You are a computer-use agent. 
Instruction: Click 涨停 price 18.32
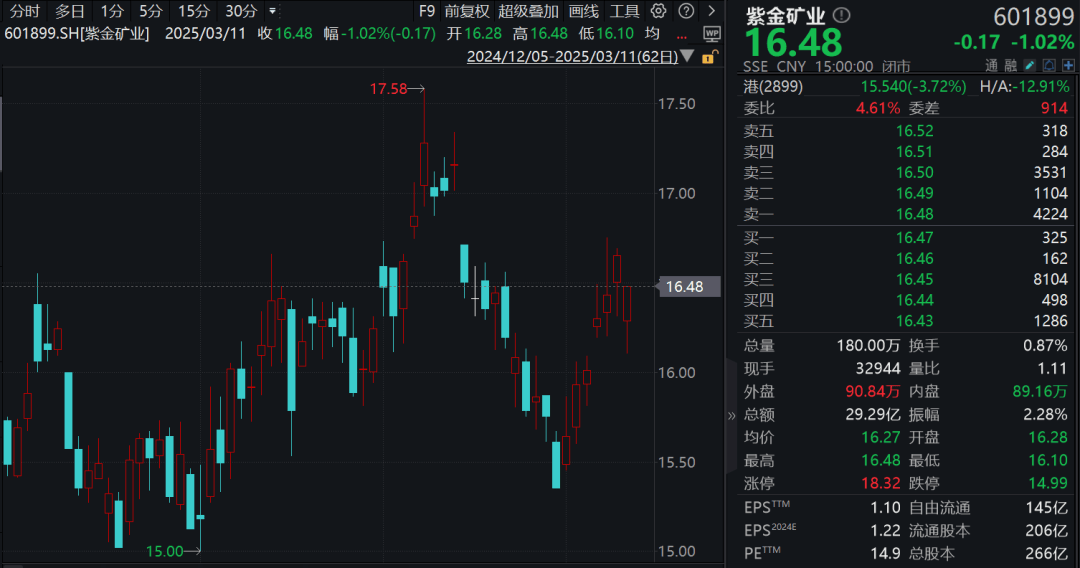point(880,483)
